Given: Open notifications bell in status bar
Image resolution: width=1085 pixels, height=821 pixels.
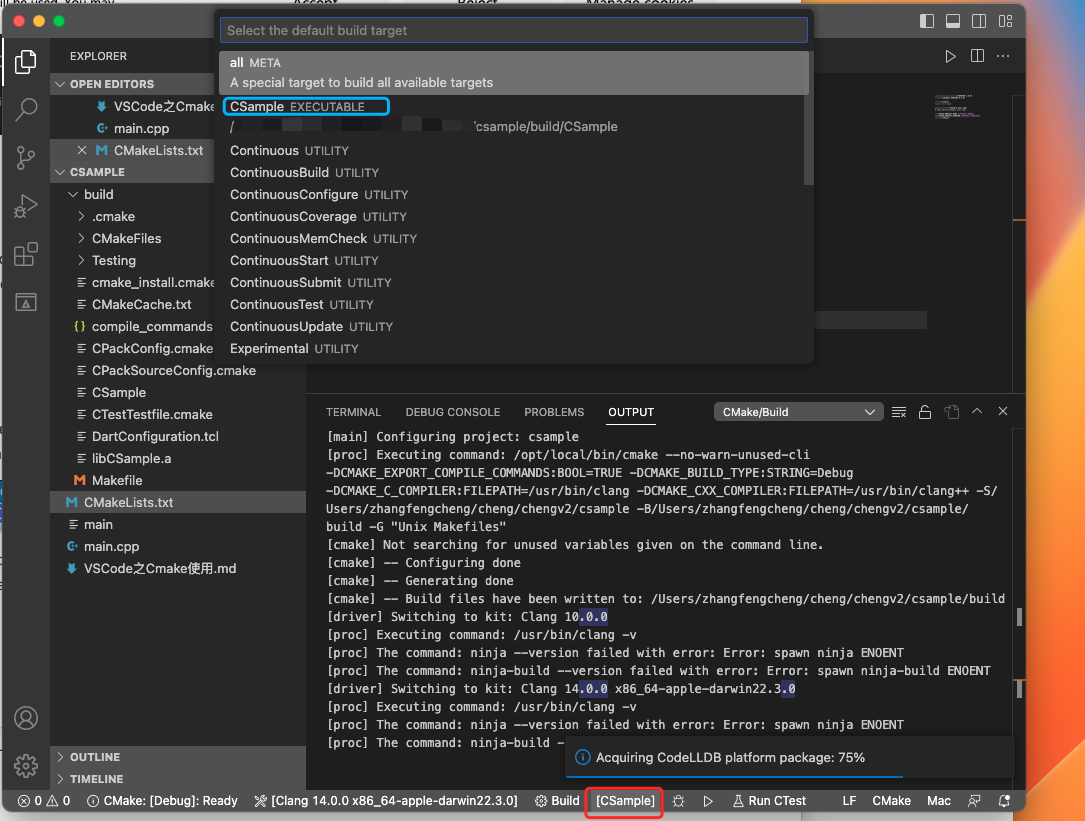Looking at the screenshot, I should [x=1004, y=801].
